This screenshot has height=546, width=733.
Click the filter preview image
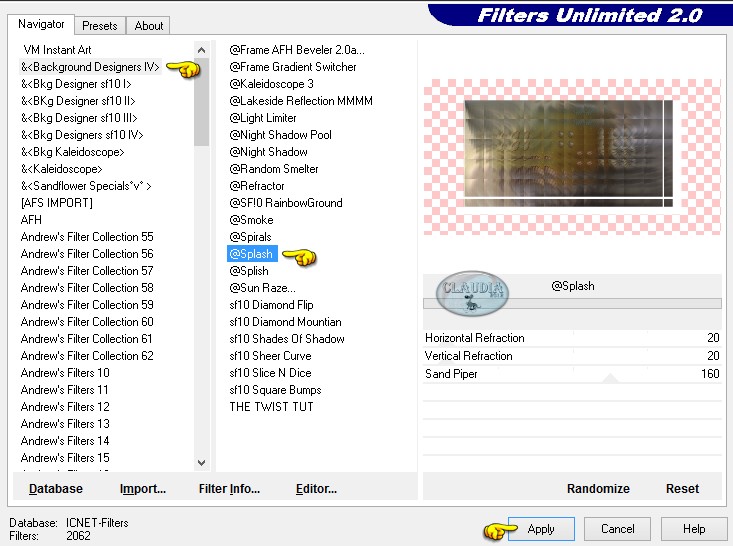tap(568, 153)
